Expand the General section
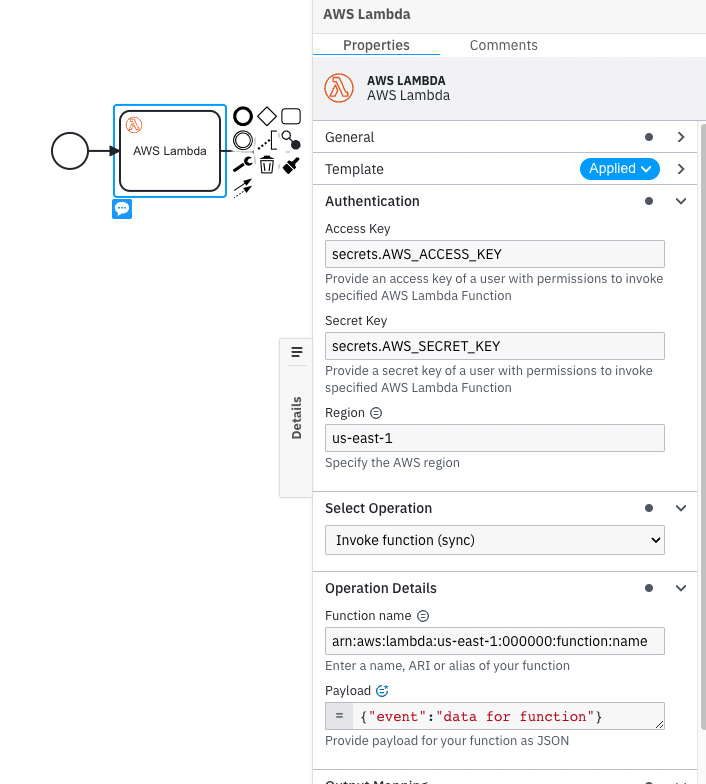706x784 pixels. click(680, 137)
